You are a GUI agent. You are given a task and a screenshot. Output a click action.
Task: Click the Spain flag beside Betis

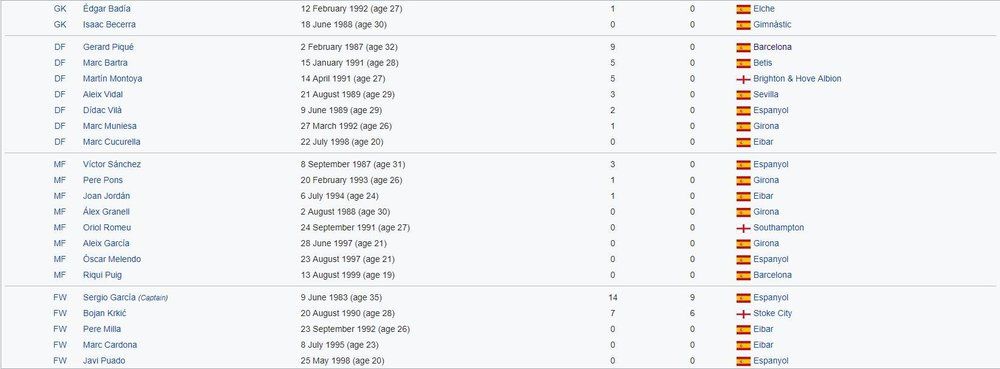click(743, 63)
